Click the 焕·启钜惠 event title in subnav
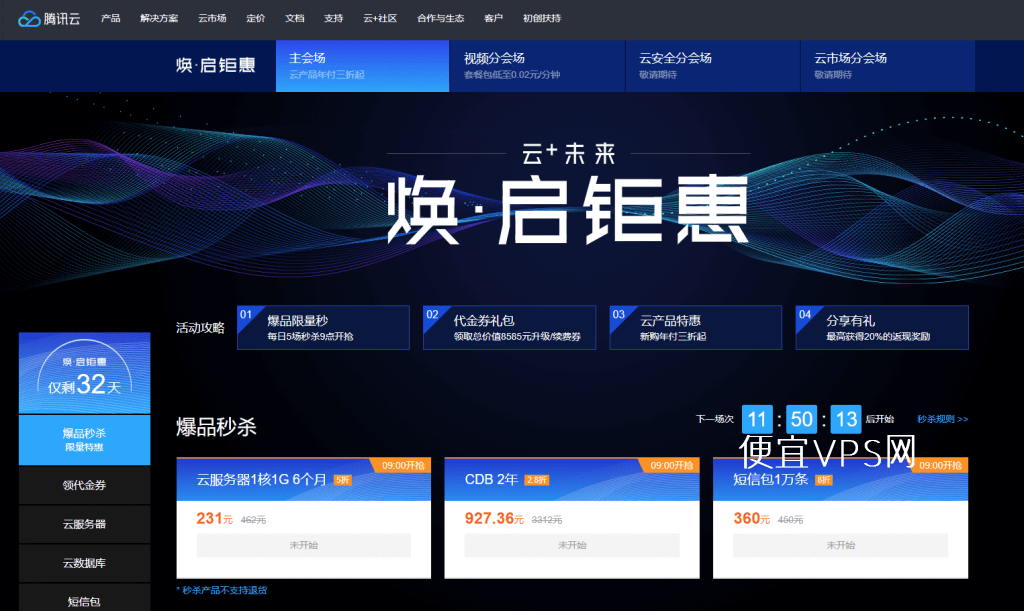 [216, 65]
